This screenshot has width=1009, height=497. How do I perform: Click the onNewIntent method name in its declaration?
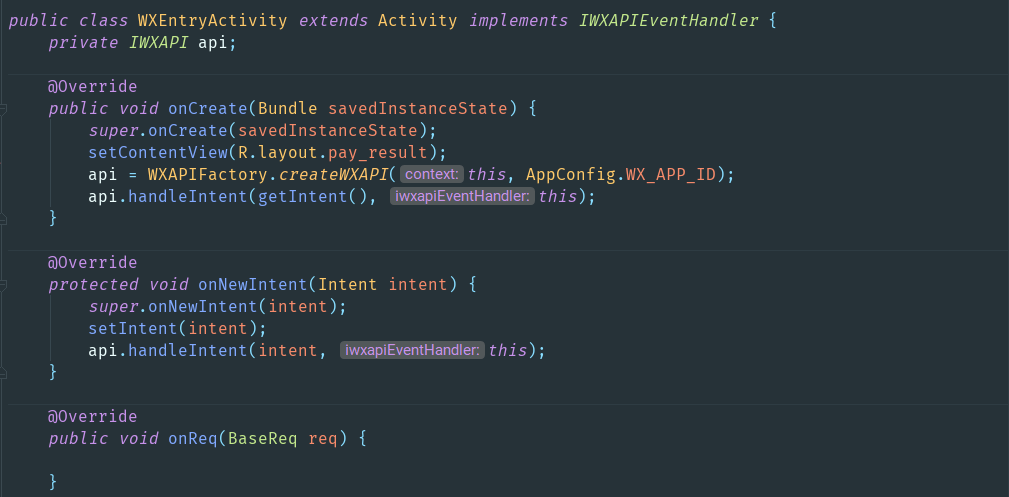[253, 285]
